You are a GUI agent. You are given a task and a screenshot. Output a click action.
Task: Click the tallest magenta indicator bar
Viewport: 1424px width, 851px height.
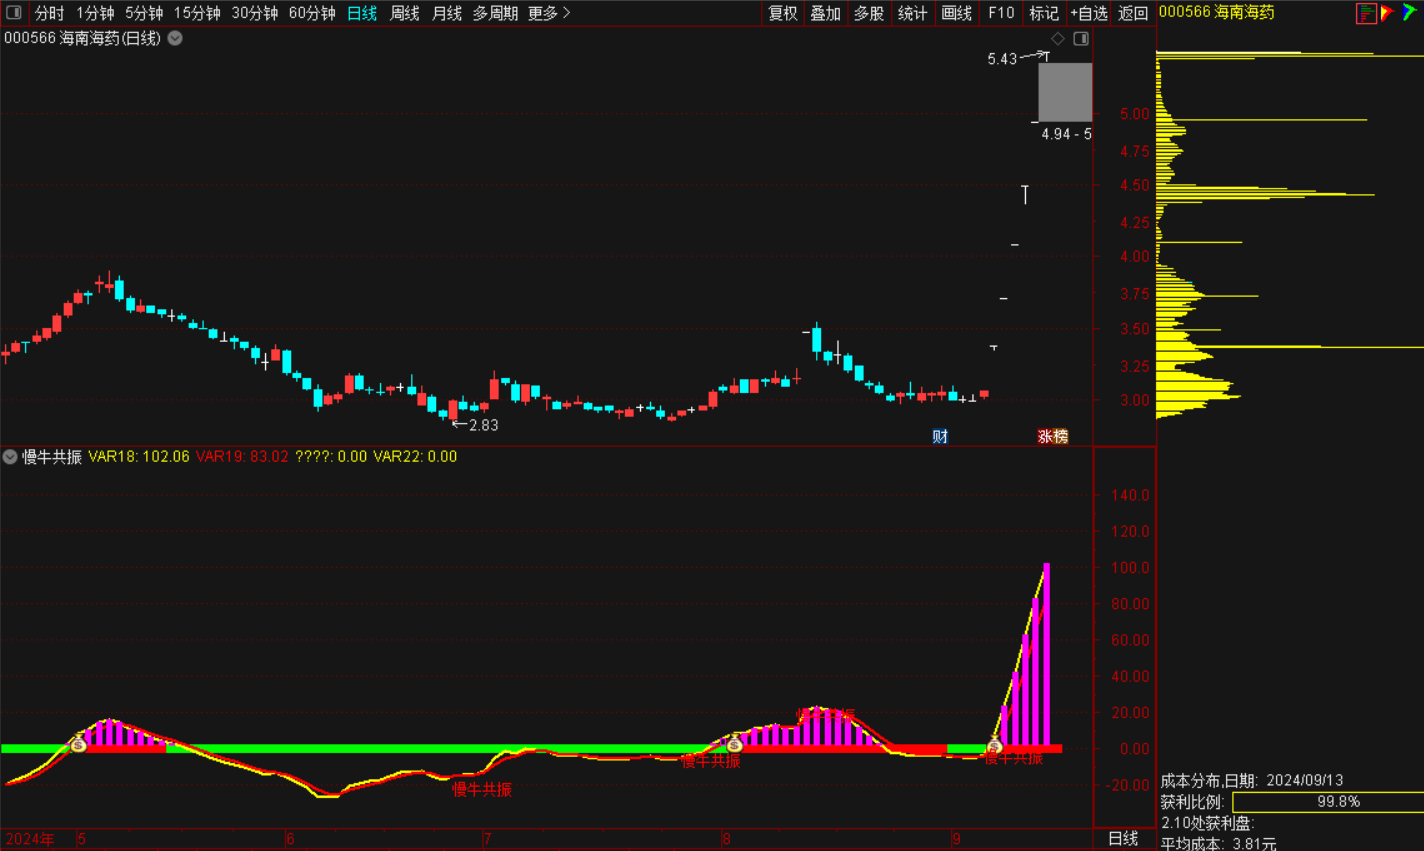coord(1046,655)
